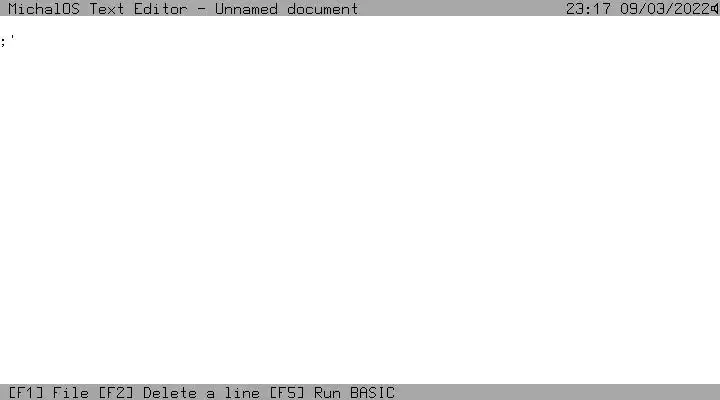
Task: Click the [F2] key label in bottom bar
Action: pos(116,393)
